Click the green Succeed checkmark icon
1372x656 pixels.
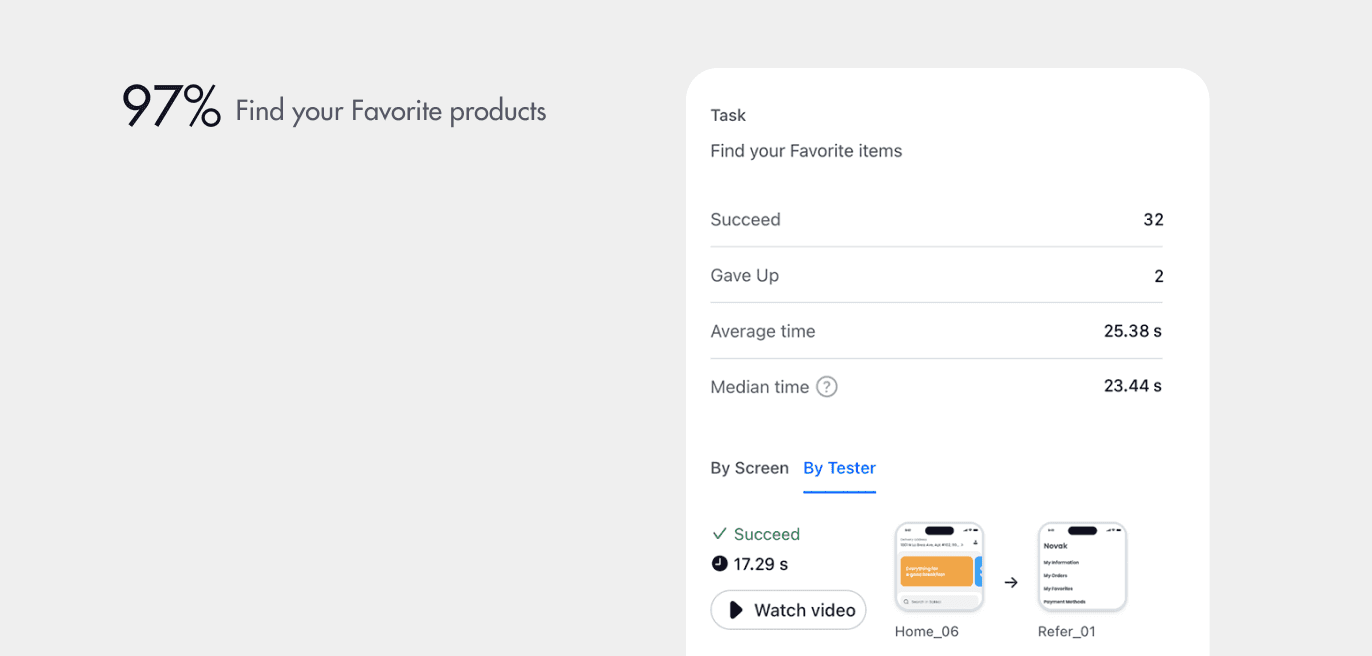click(719, 534)
